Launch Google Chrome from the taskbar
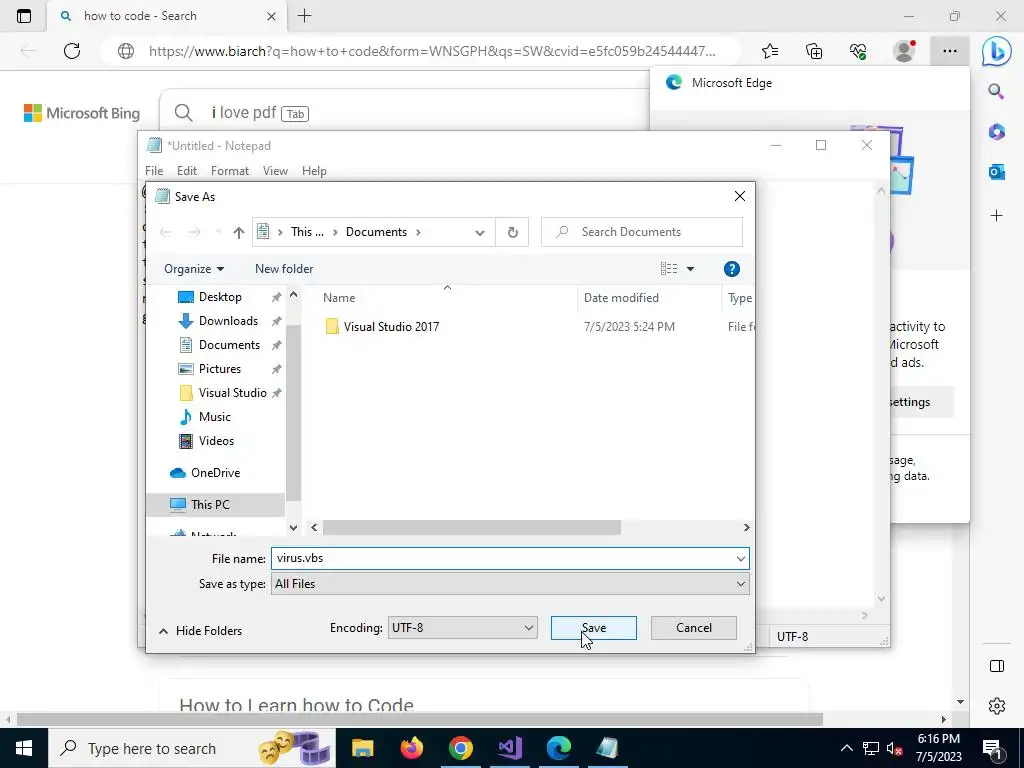 460,748
